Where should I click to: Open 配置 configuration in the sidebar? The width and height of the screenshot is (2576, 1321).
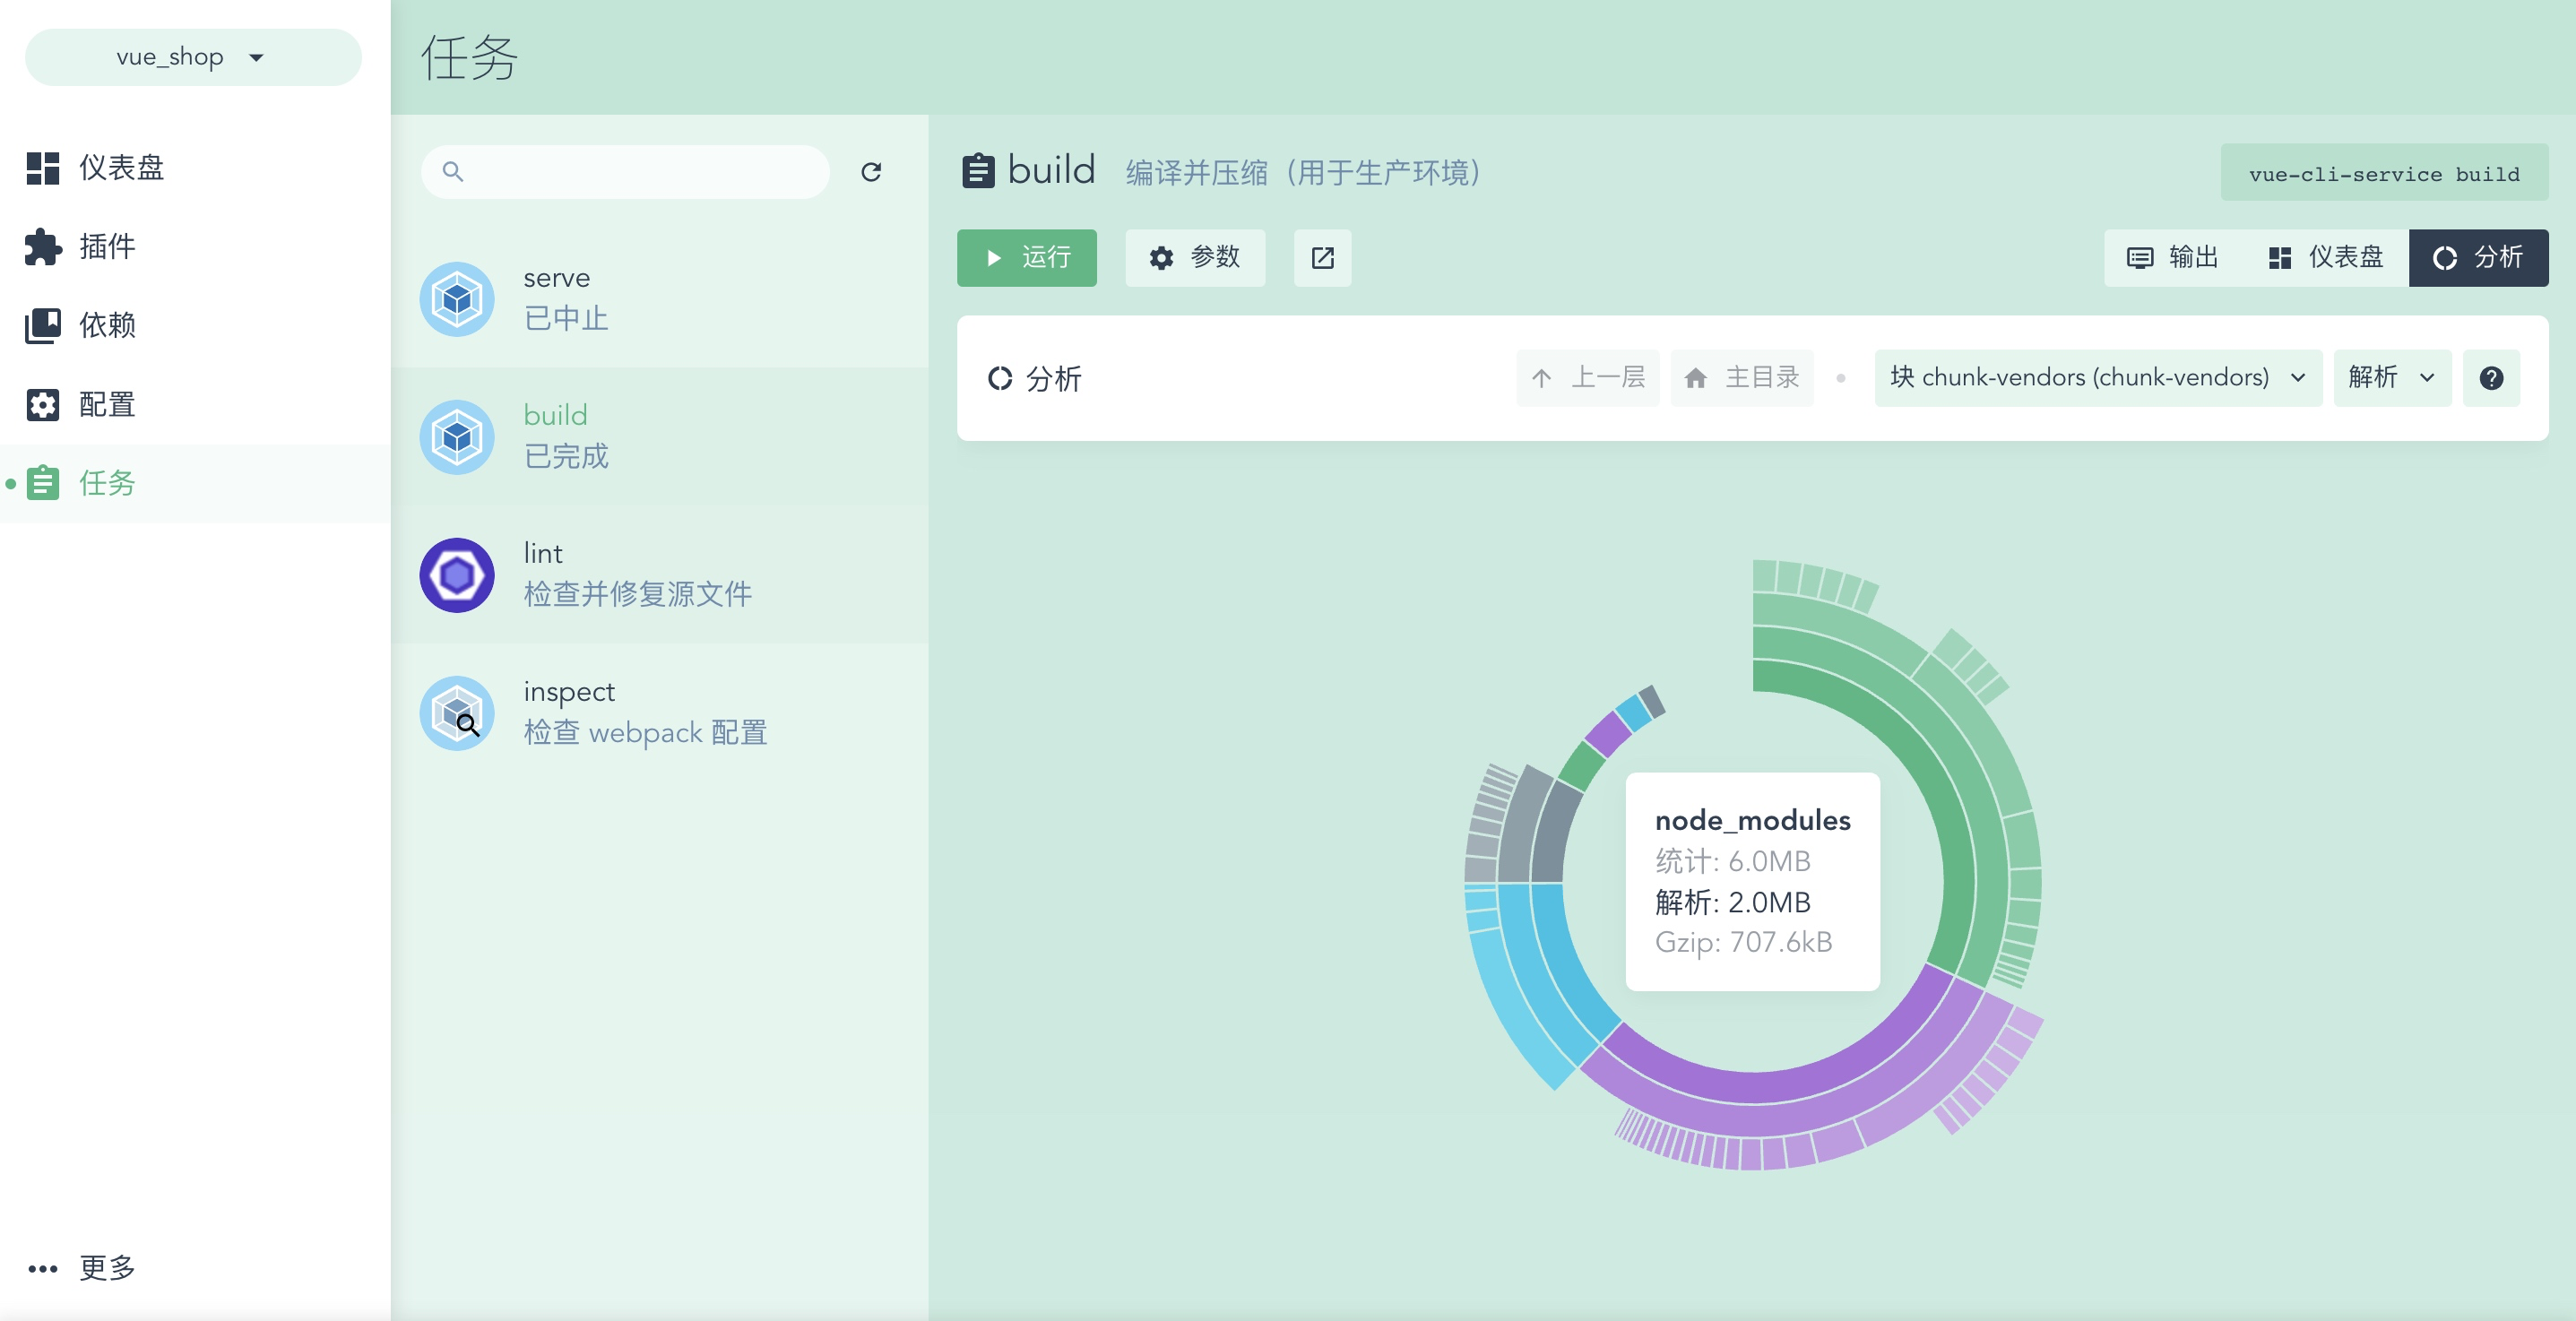pyautogui.click(x=195, y=404)
